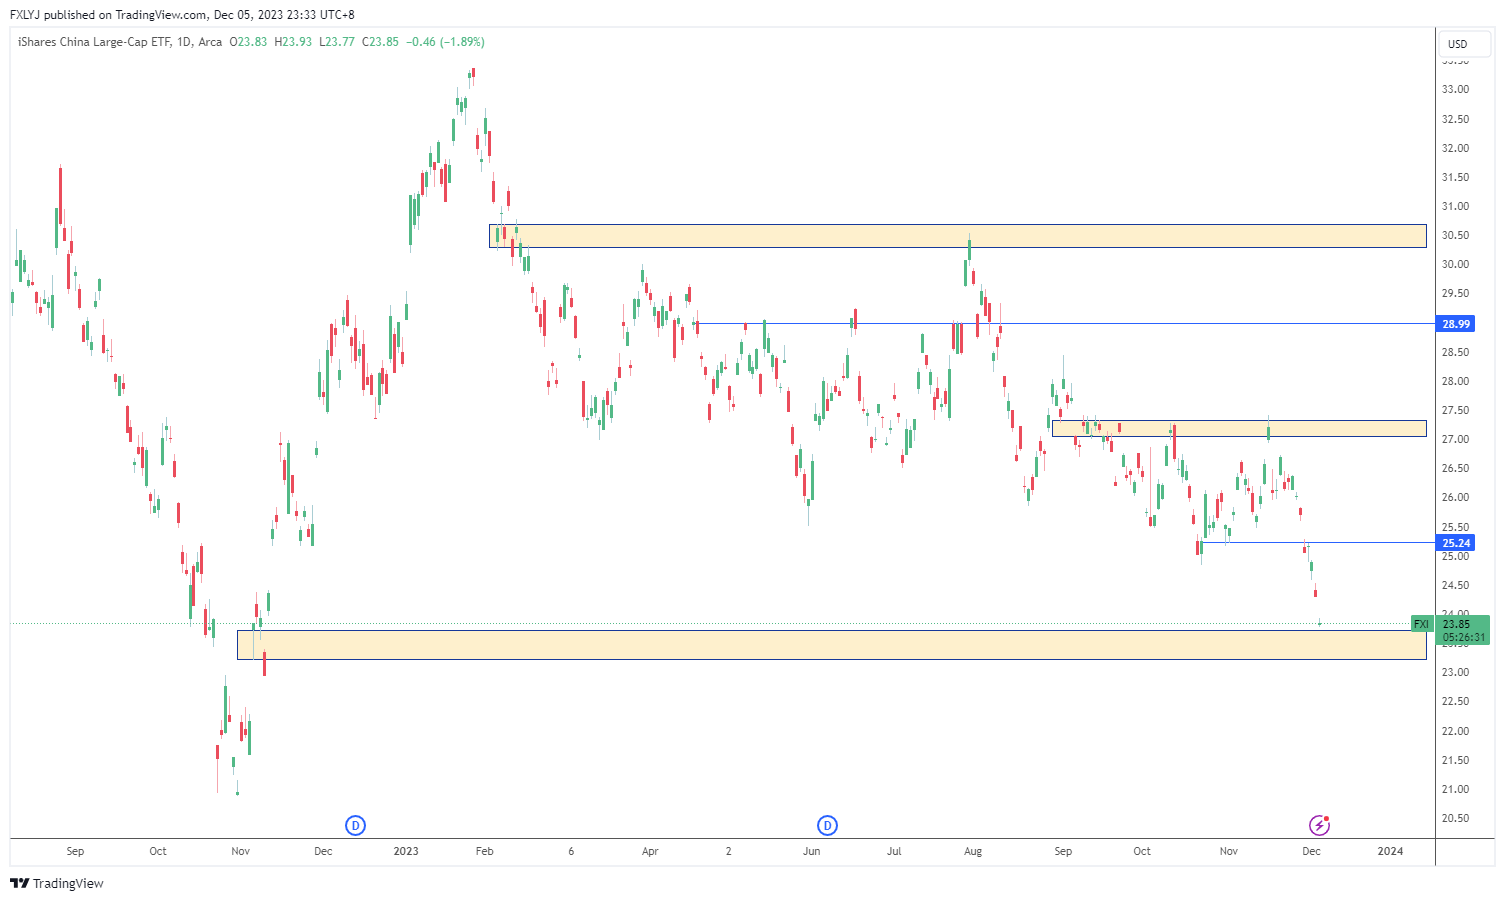This screenshot has height=901, width=1505.
Task: Click the 33.00 price axis label
Action: point(1455,90)
